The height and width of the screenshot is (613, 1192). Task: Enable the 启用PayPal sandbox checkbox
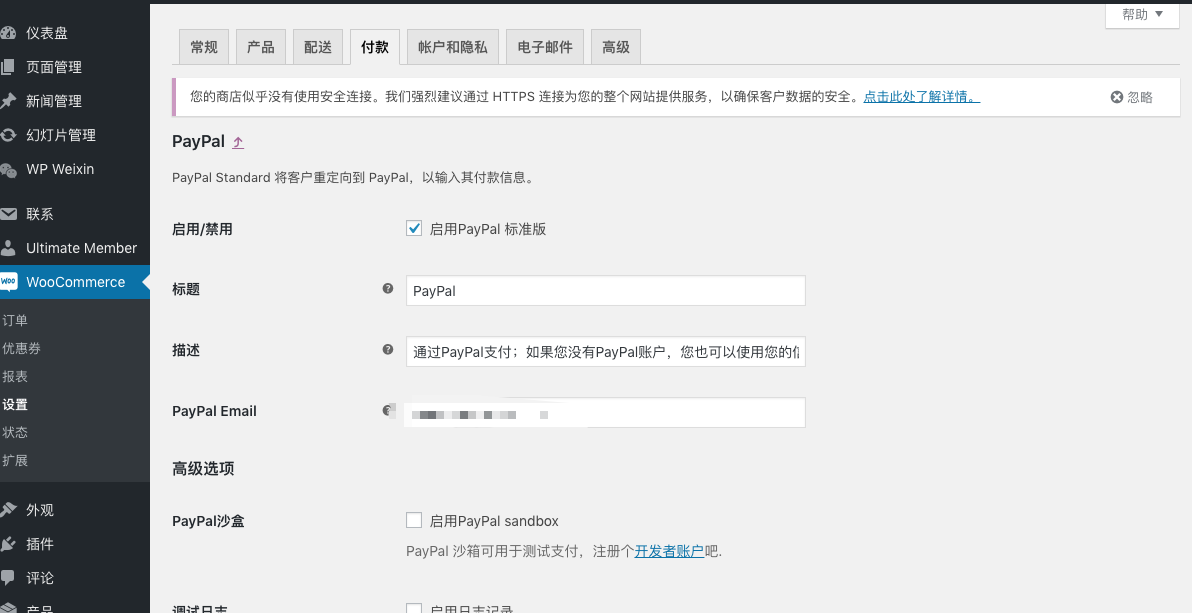[x=414, y=521]
